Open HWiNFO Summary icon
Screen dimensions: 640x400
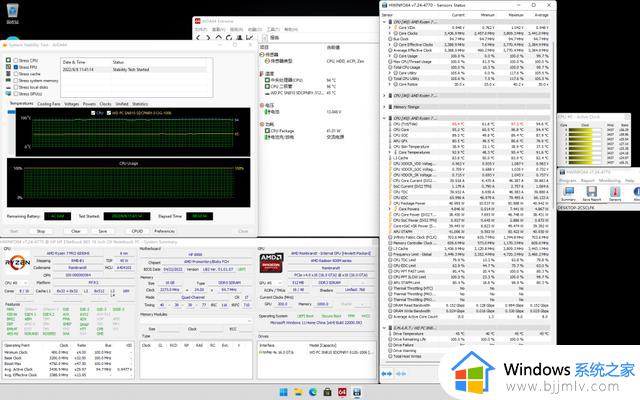[x=568, y=193]
